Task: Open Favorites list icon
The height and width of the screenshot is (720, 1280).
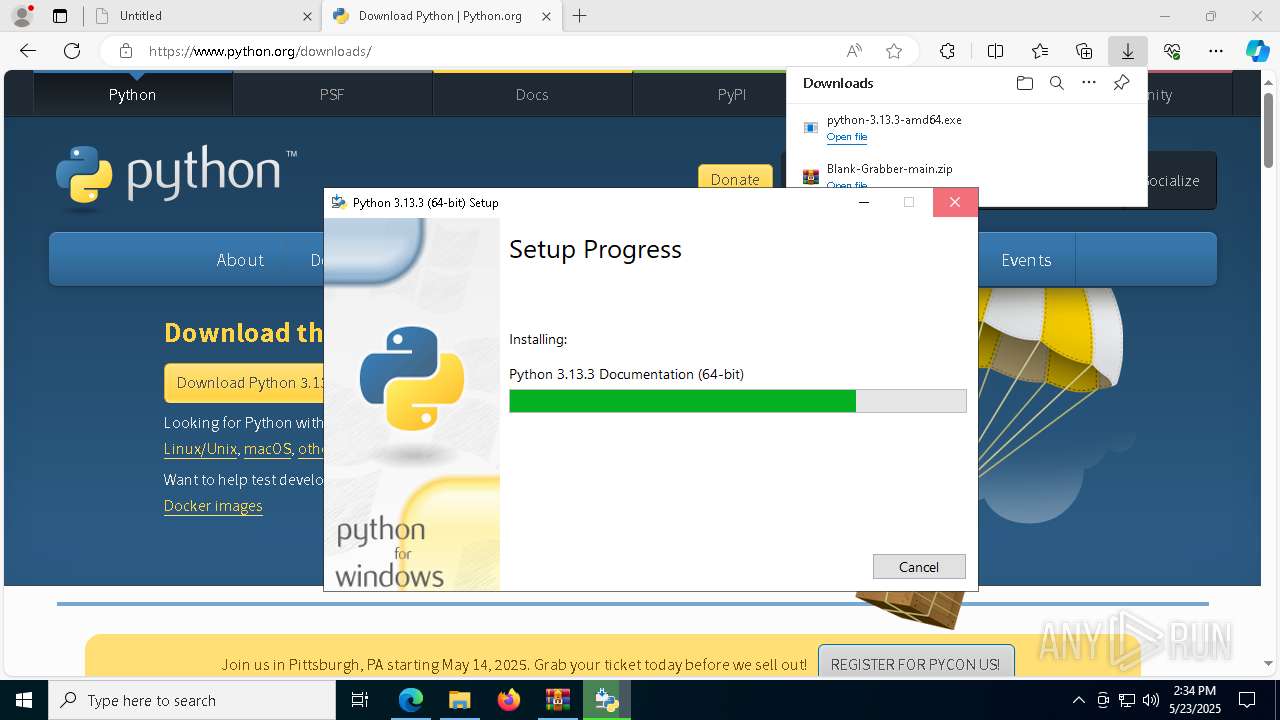Action: [1040, 51]
